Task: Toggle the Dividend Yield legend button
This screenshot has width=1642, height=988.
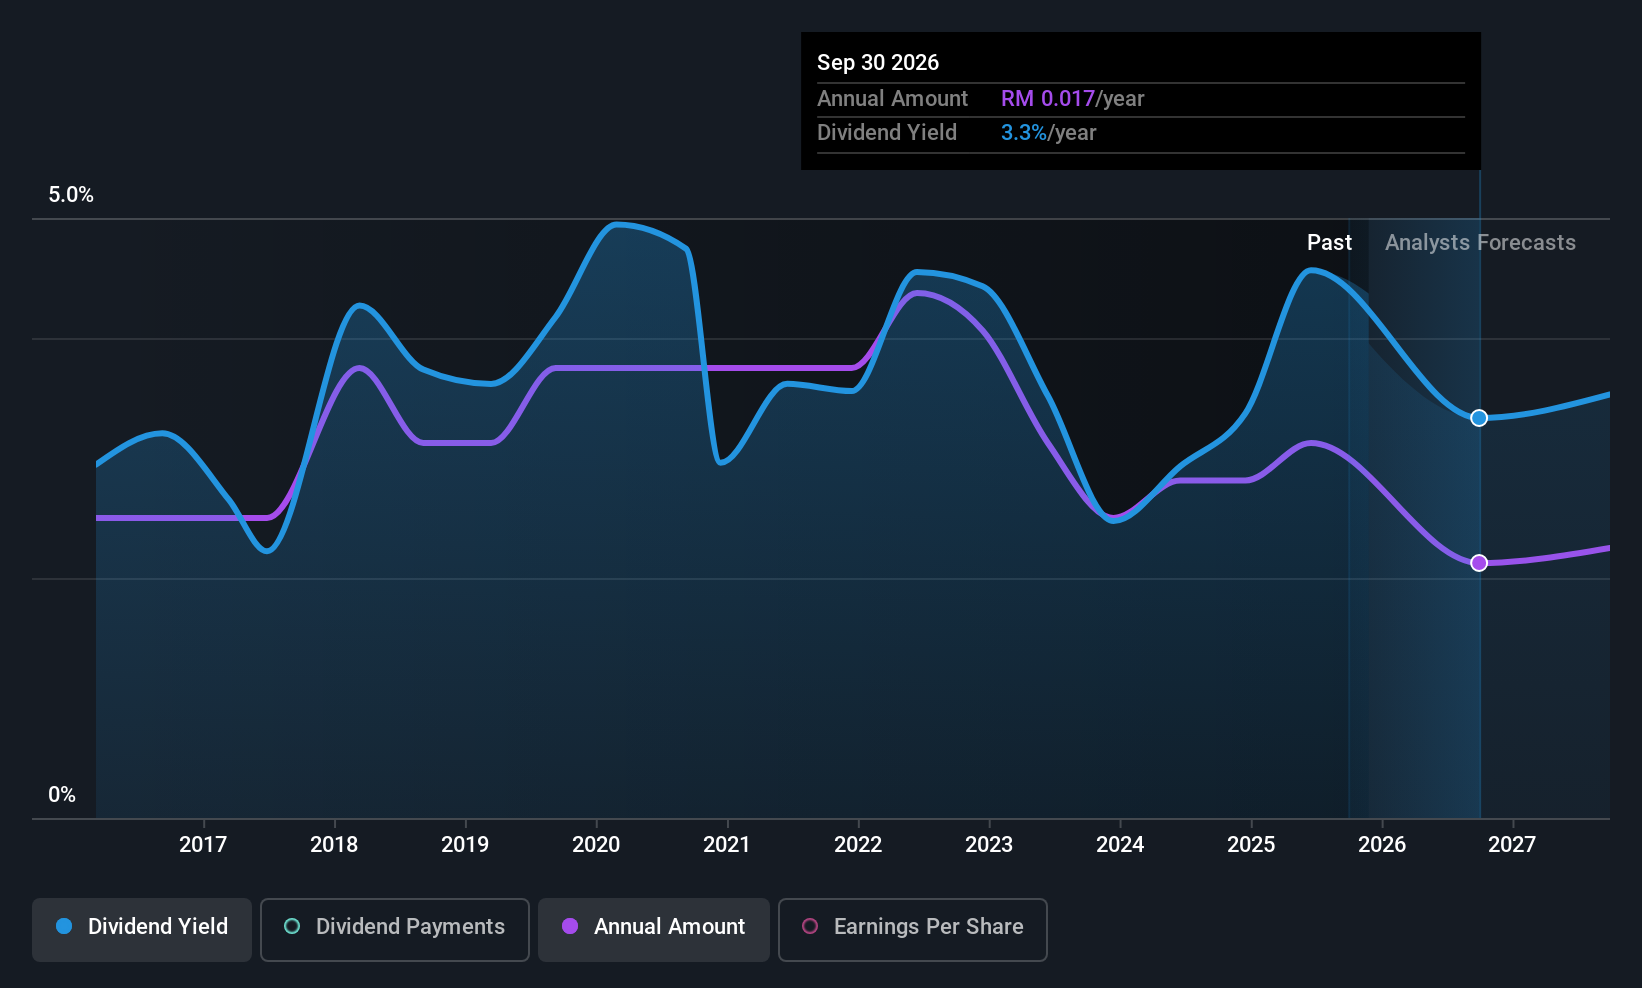Action: (142, 929)
